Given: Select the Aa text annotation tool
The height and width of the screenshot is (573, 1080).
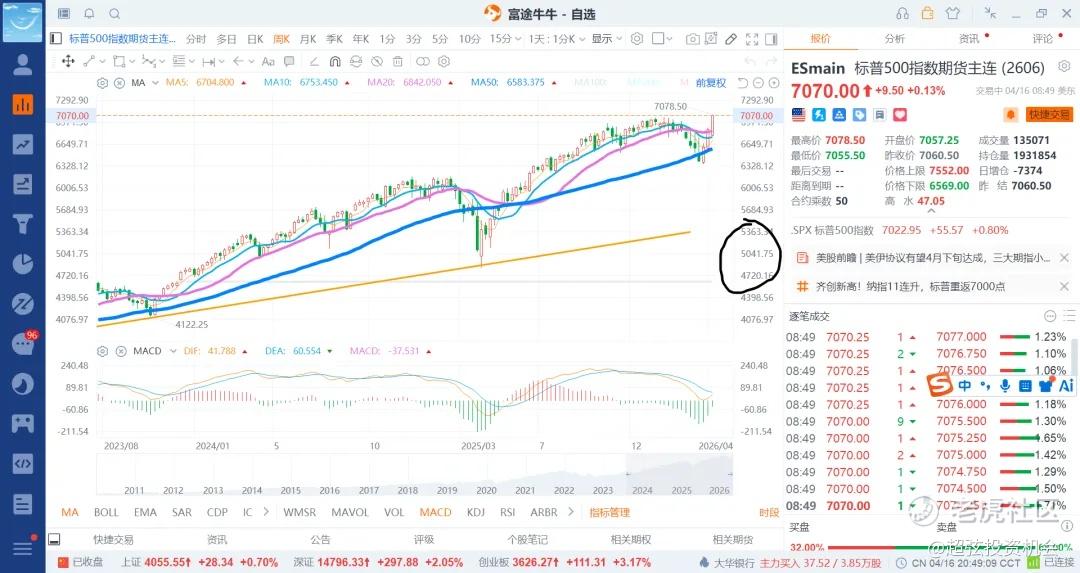Looking at the screenshot, I should coord(268,61).
